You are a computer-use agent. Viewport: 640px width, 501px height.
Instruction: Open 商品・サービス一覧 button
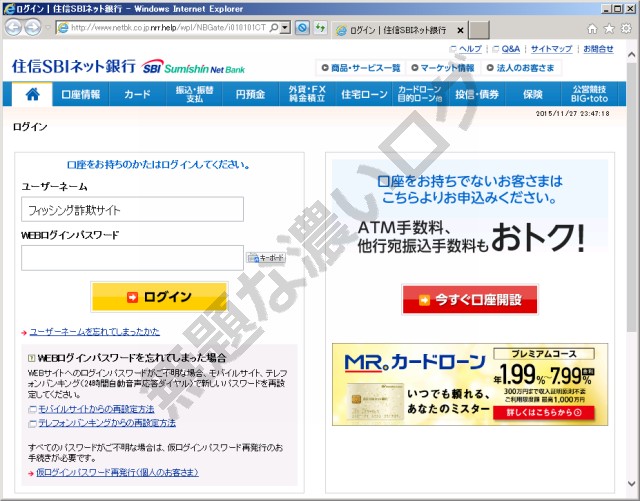(361, 68)
